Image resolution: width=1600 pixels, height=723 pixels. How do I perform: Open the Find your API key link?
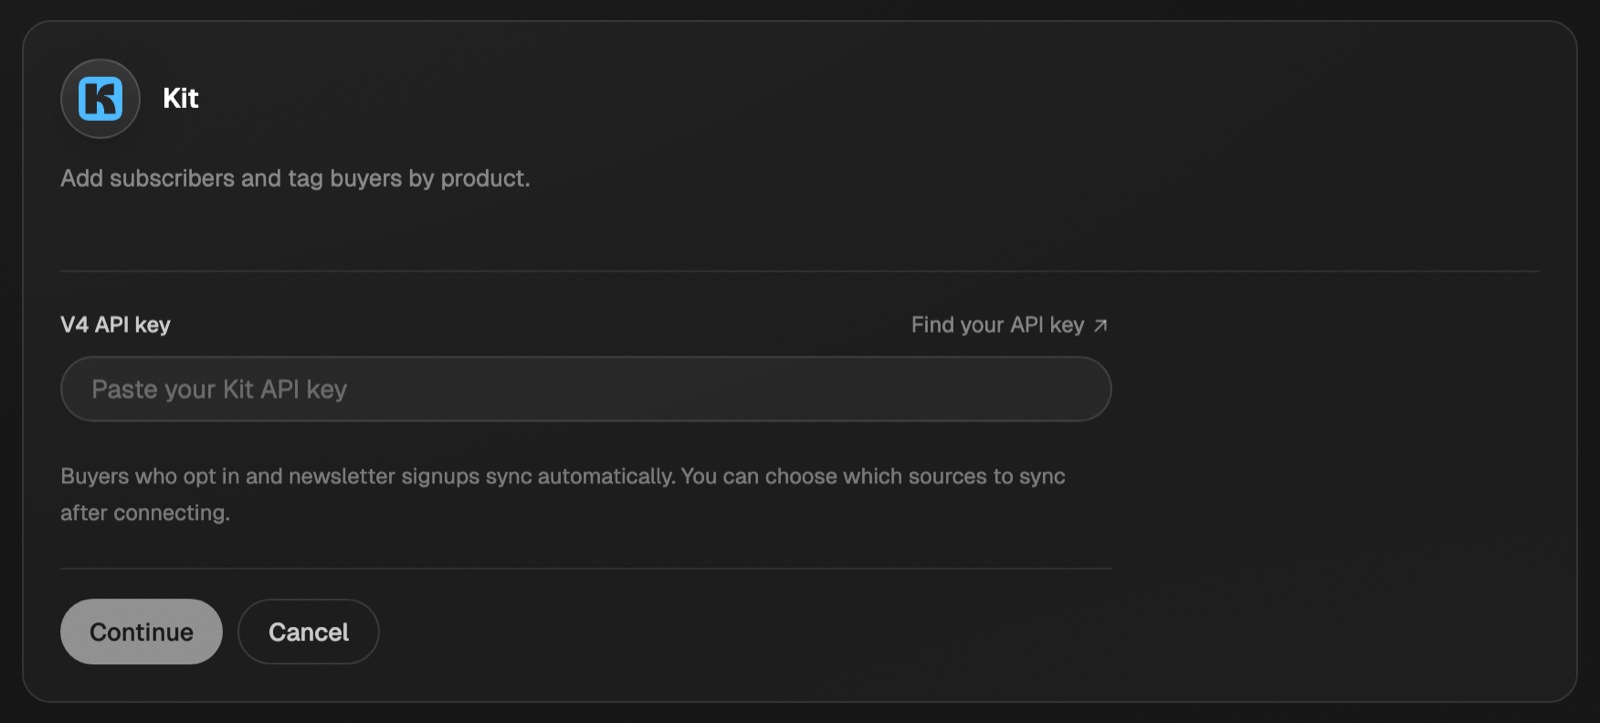1009,325
